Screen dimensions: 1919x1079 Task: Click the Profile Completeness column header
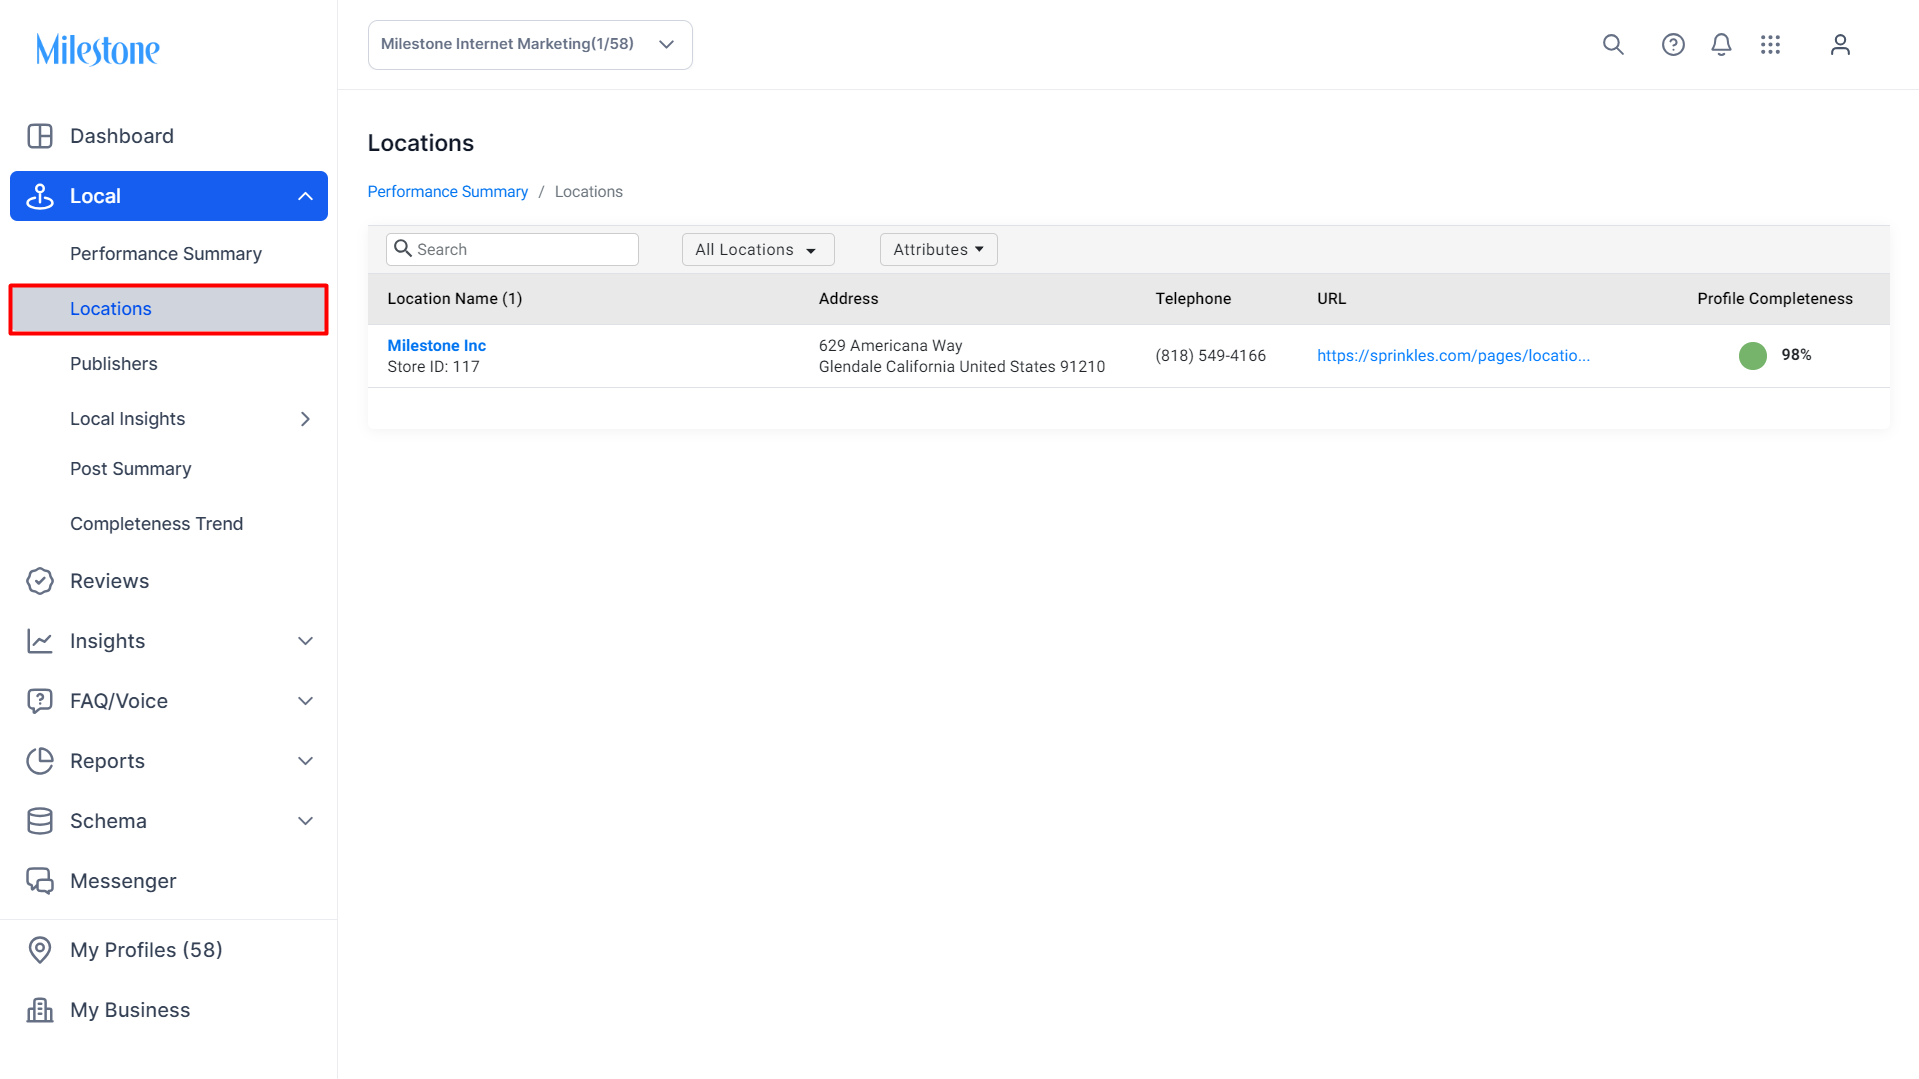coord(1774,299)
